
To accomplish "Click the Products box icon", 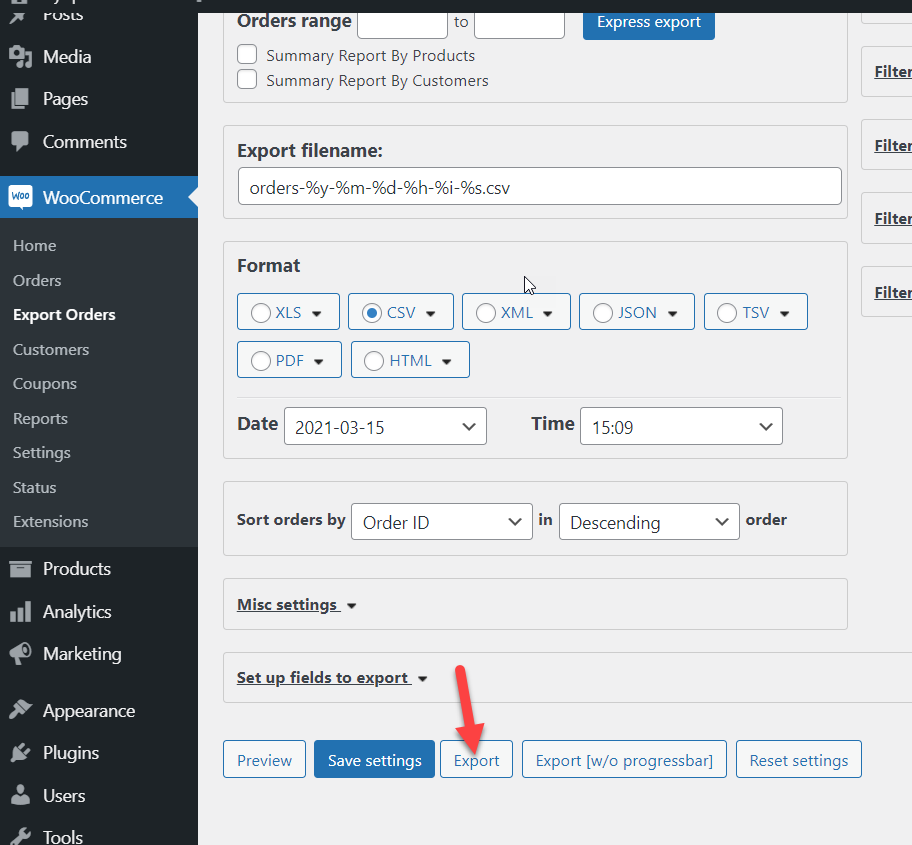I will [20, 569].
